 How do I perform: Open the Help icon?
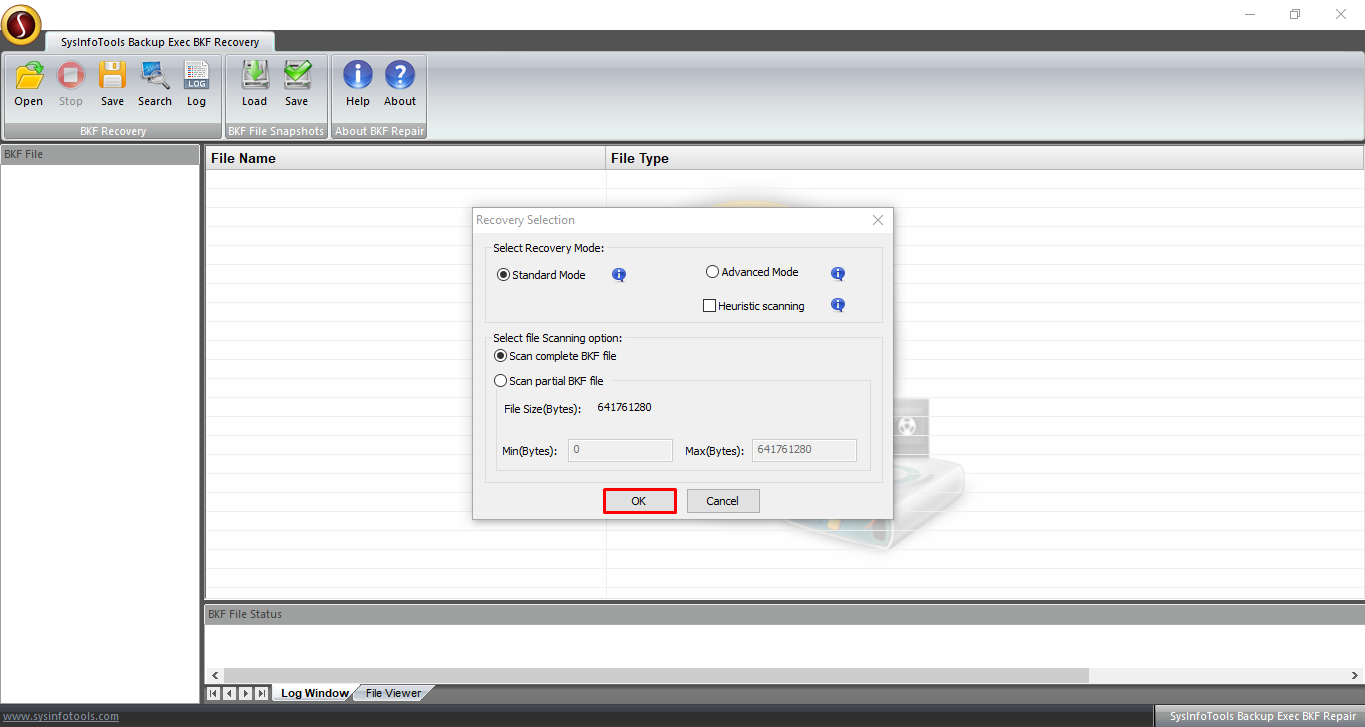pos(358,77)
